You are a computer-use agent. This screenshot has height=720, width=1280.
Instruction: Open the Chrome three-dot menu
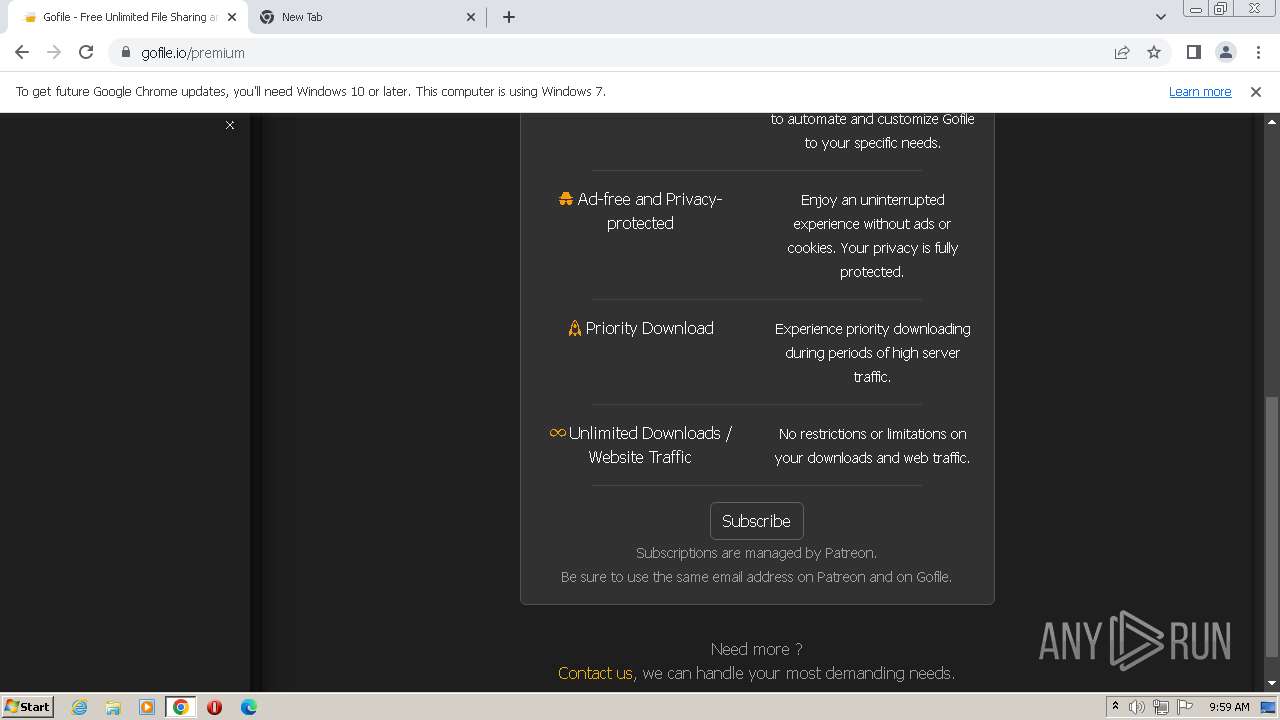click(x=1258, y=52)
